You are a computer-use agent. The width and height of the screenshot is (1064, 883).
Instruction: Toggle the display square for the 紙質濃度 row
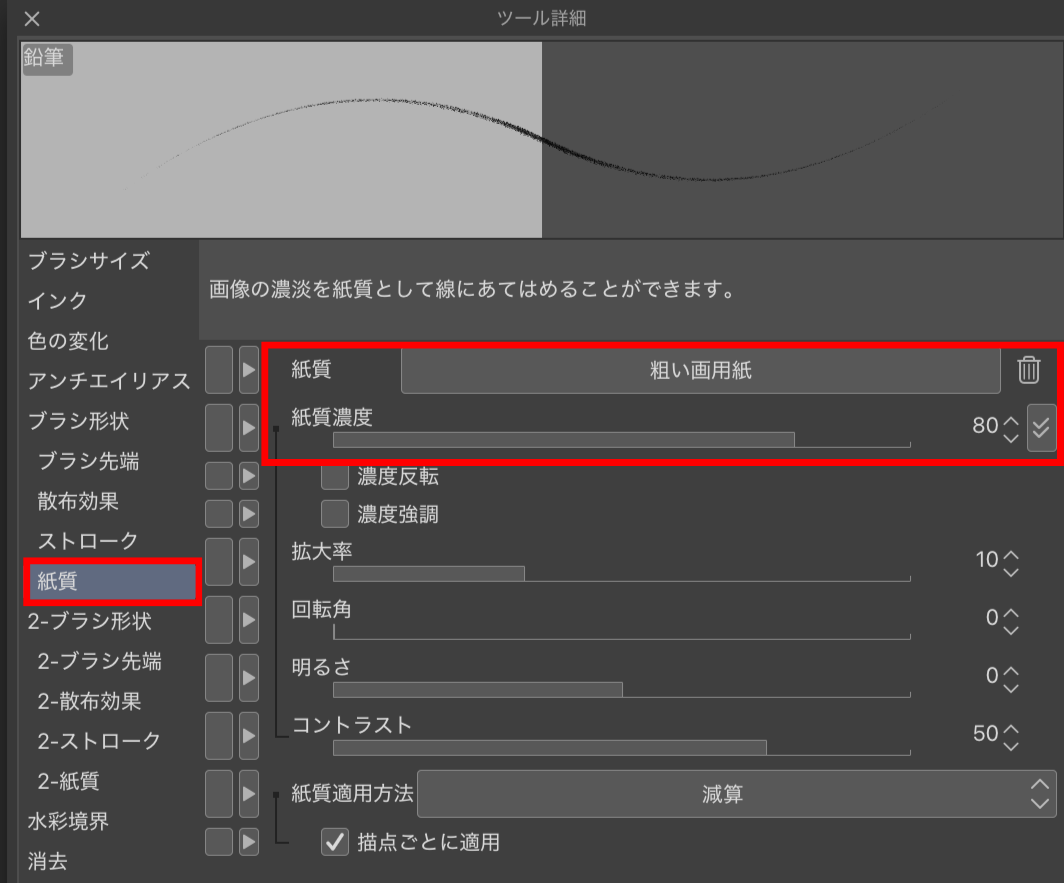pos(218,428)
